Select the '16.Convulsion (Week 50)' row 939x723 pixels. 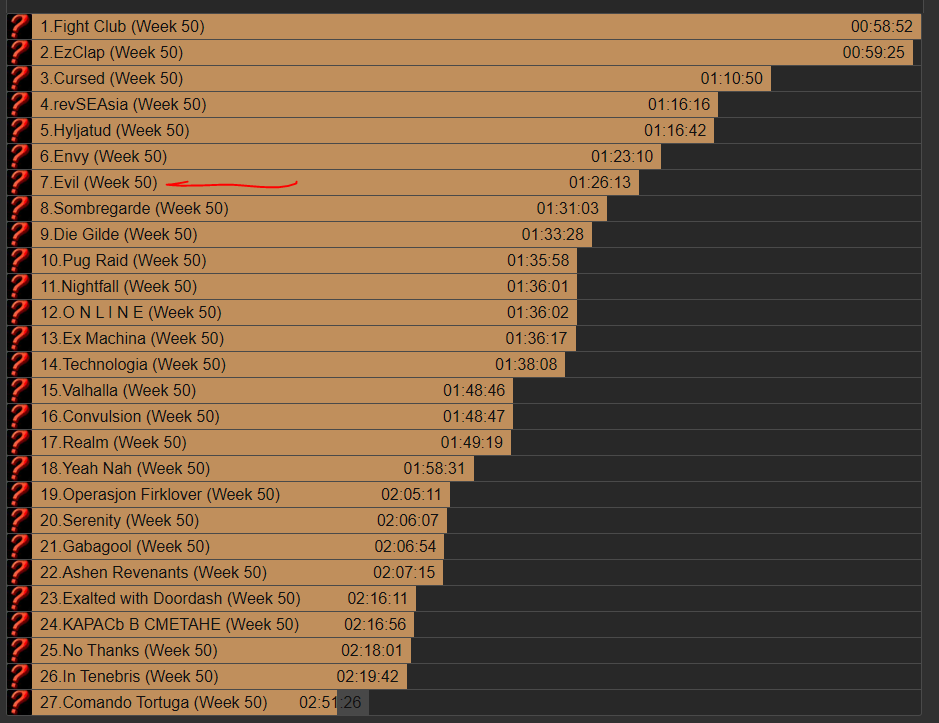129,416
